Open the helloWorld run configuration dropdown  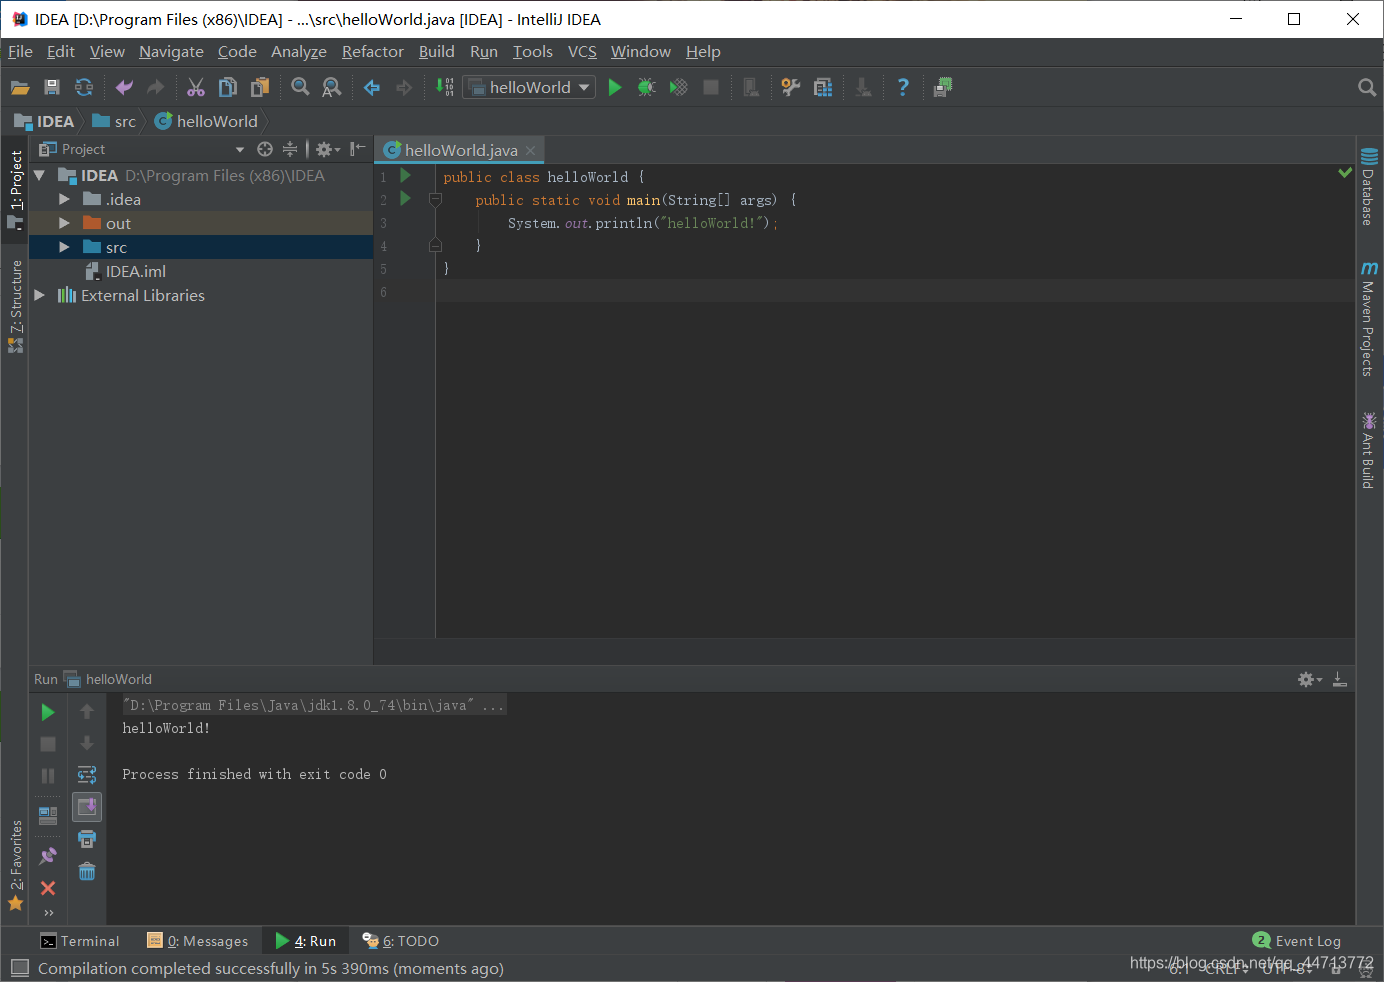pyautogui.click(x=529, y=88)
